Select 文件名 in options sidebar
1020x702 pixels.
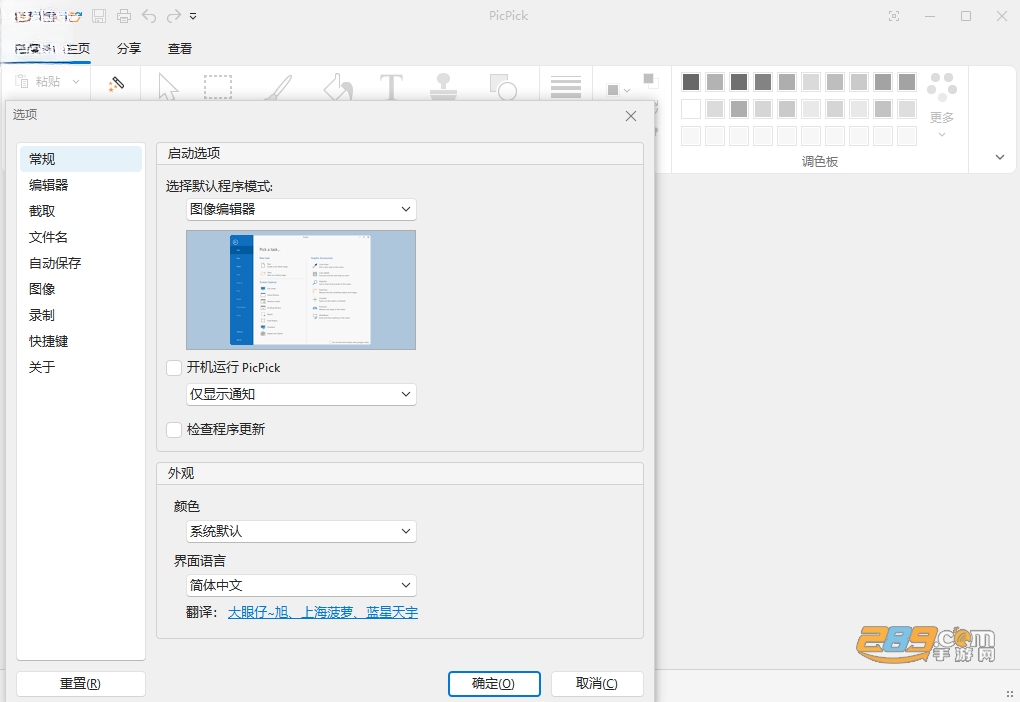click(81, 237)
